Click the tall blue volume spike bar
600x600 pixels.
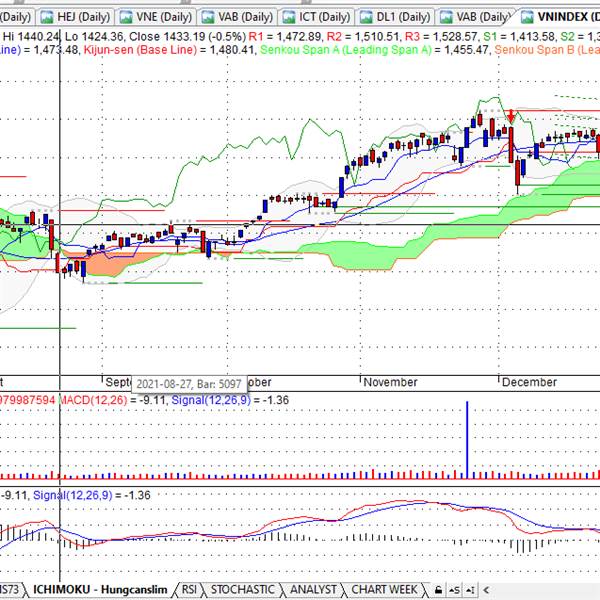coord(467,440)
